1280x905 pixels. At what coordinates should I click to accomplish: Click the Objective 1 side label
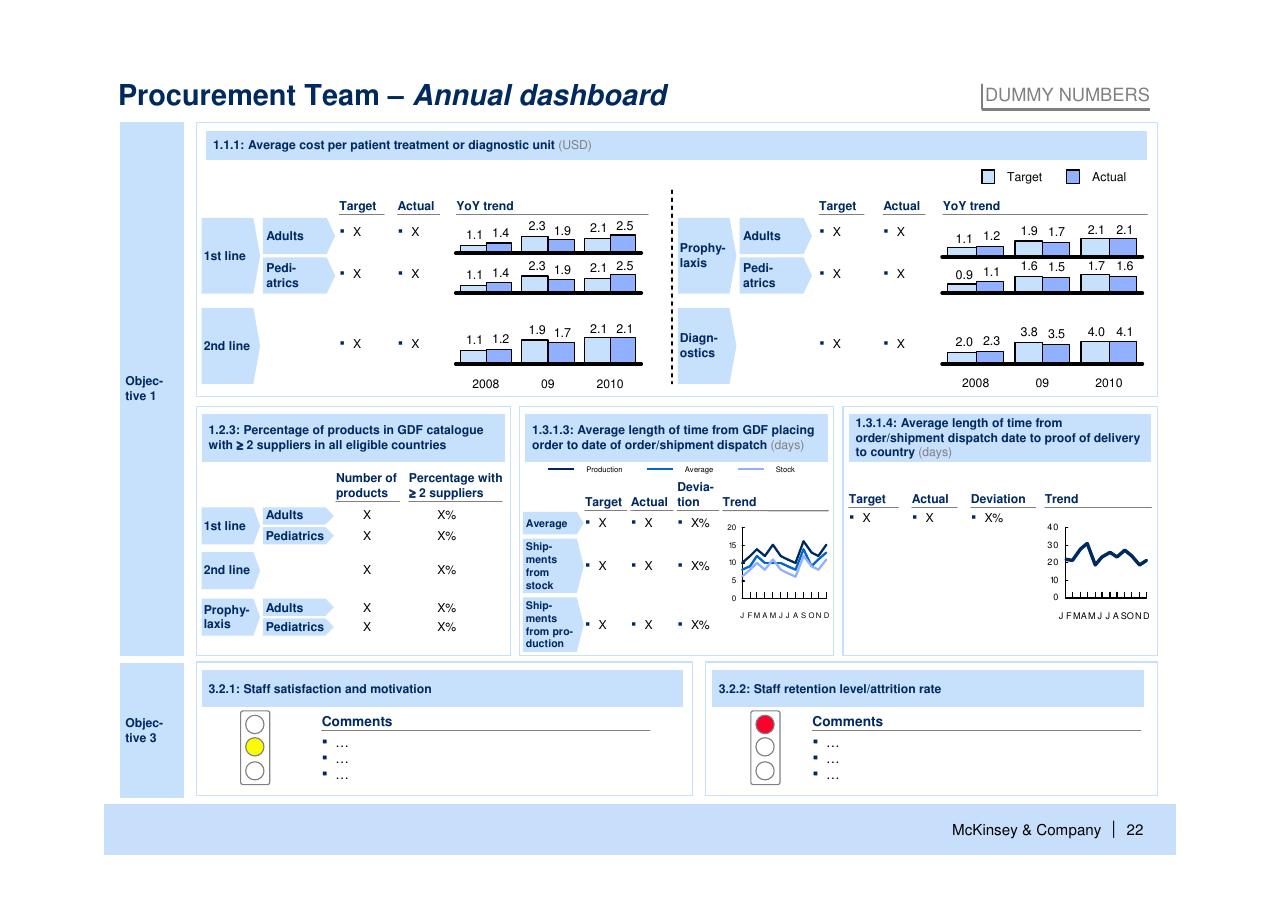[152, 388]
